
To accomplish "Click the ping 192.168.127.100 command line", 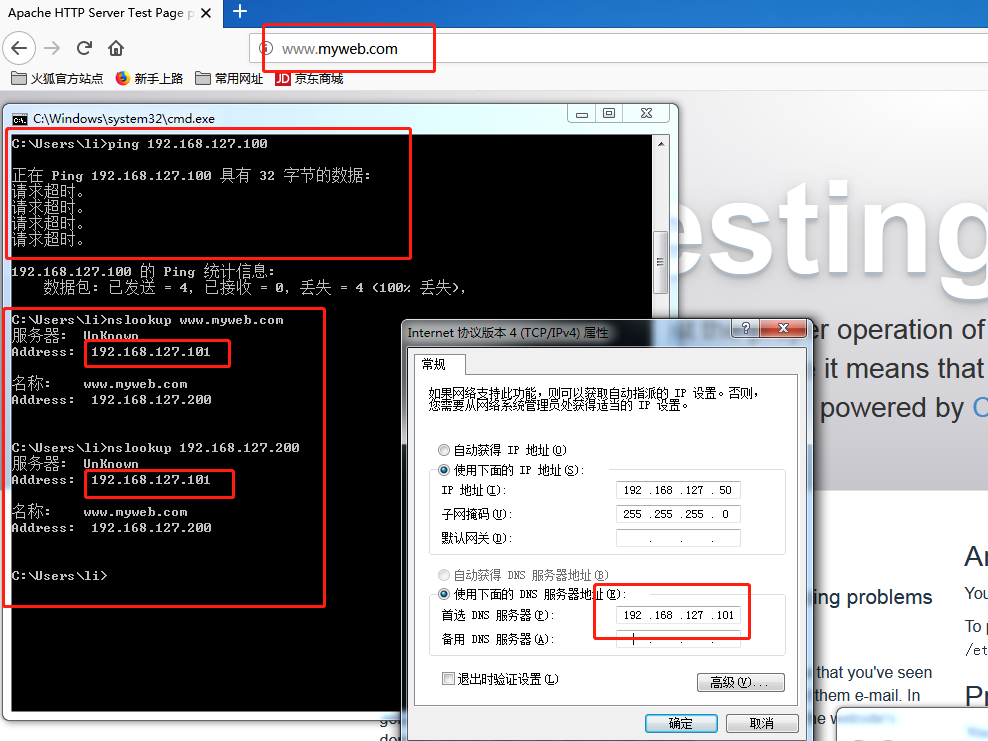I will (x=139, y=144).
